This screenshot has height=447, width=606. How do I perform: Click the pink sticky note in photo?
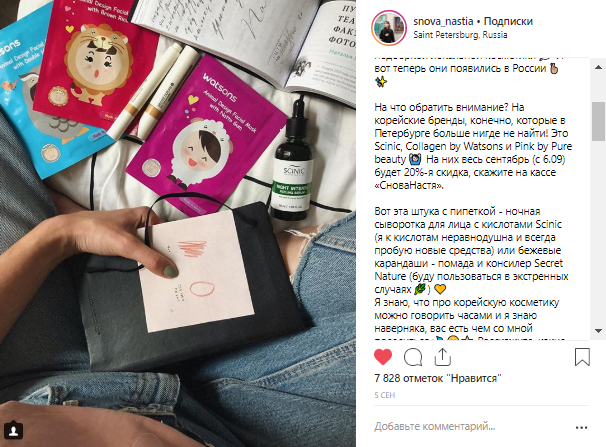(x=195, y=270)
